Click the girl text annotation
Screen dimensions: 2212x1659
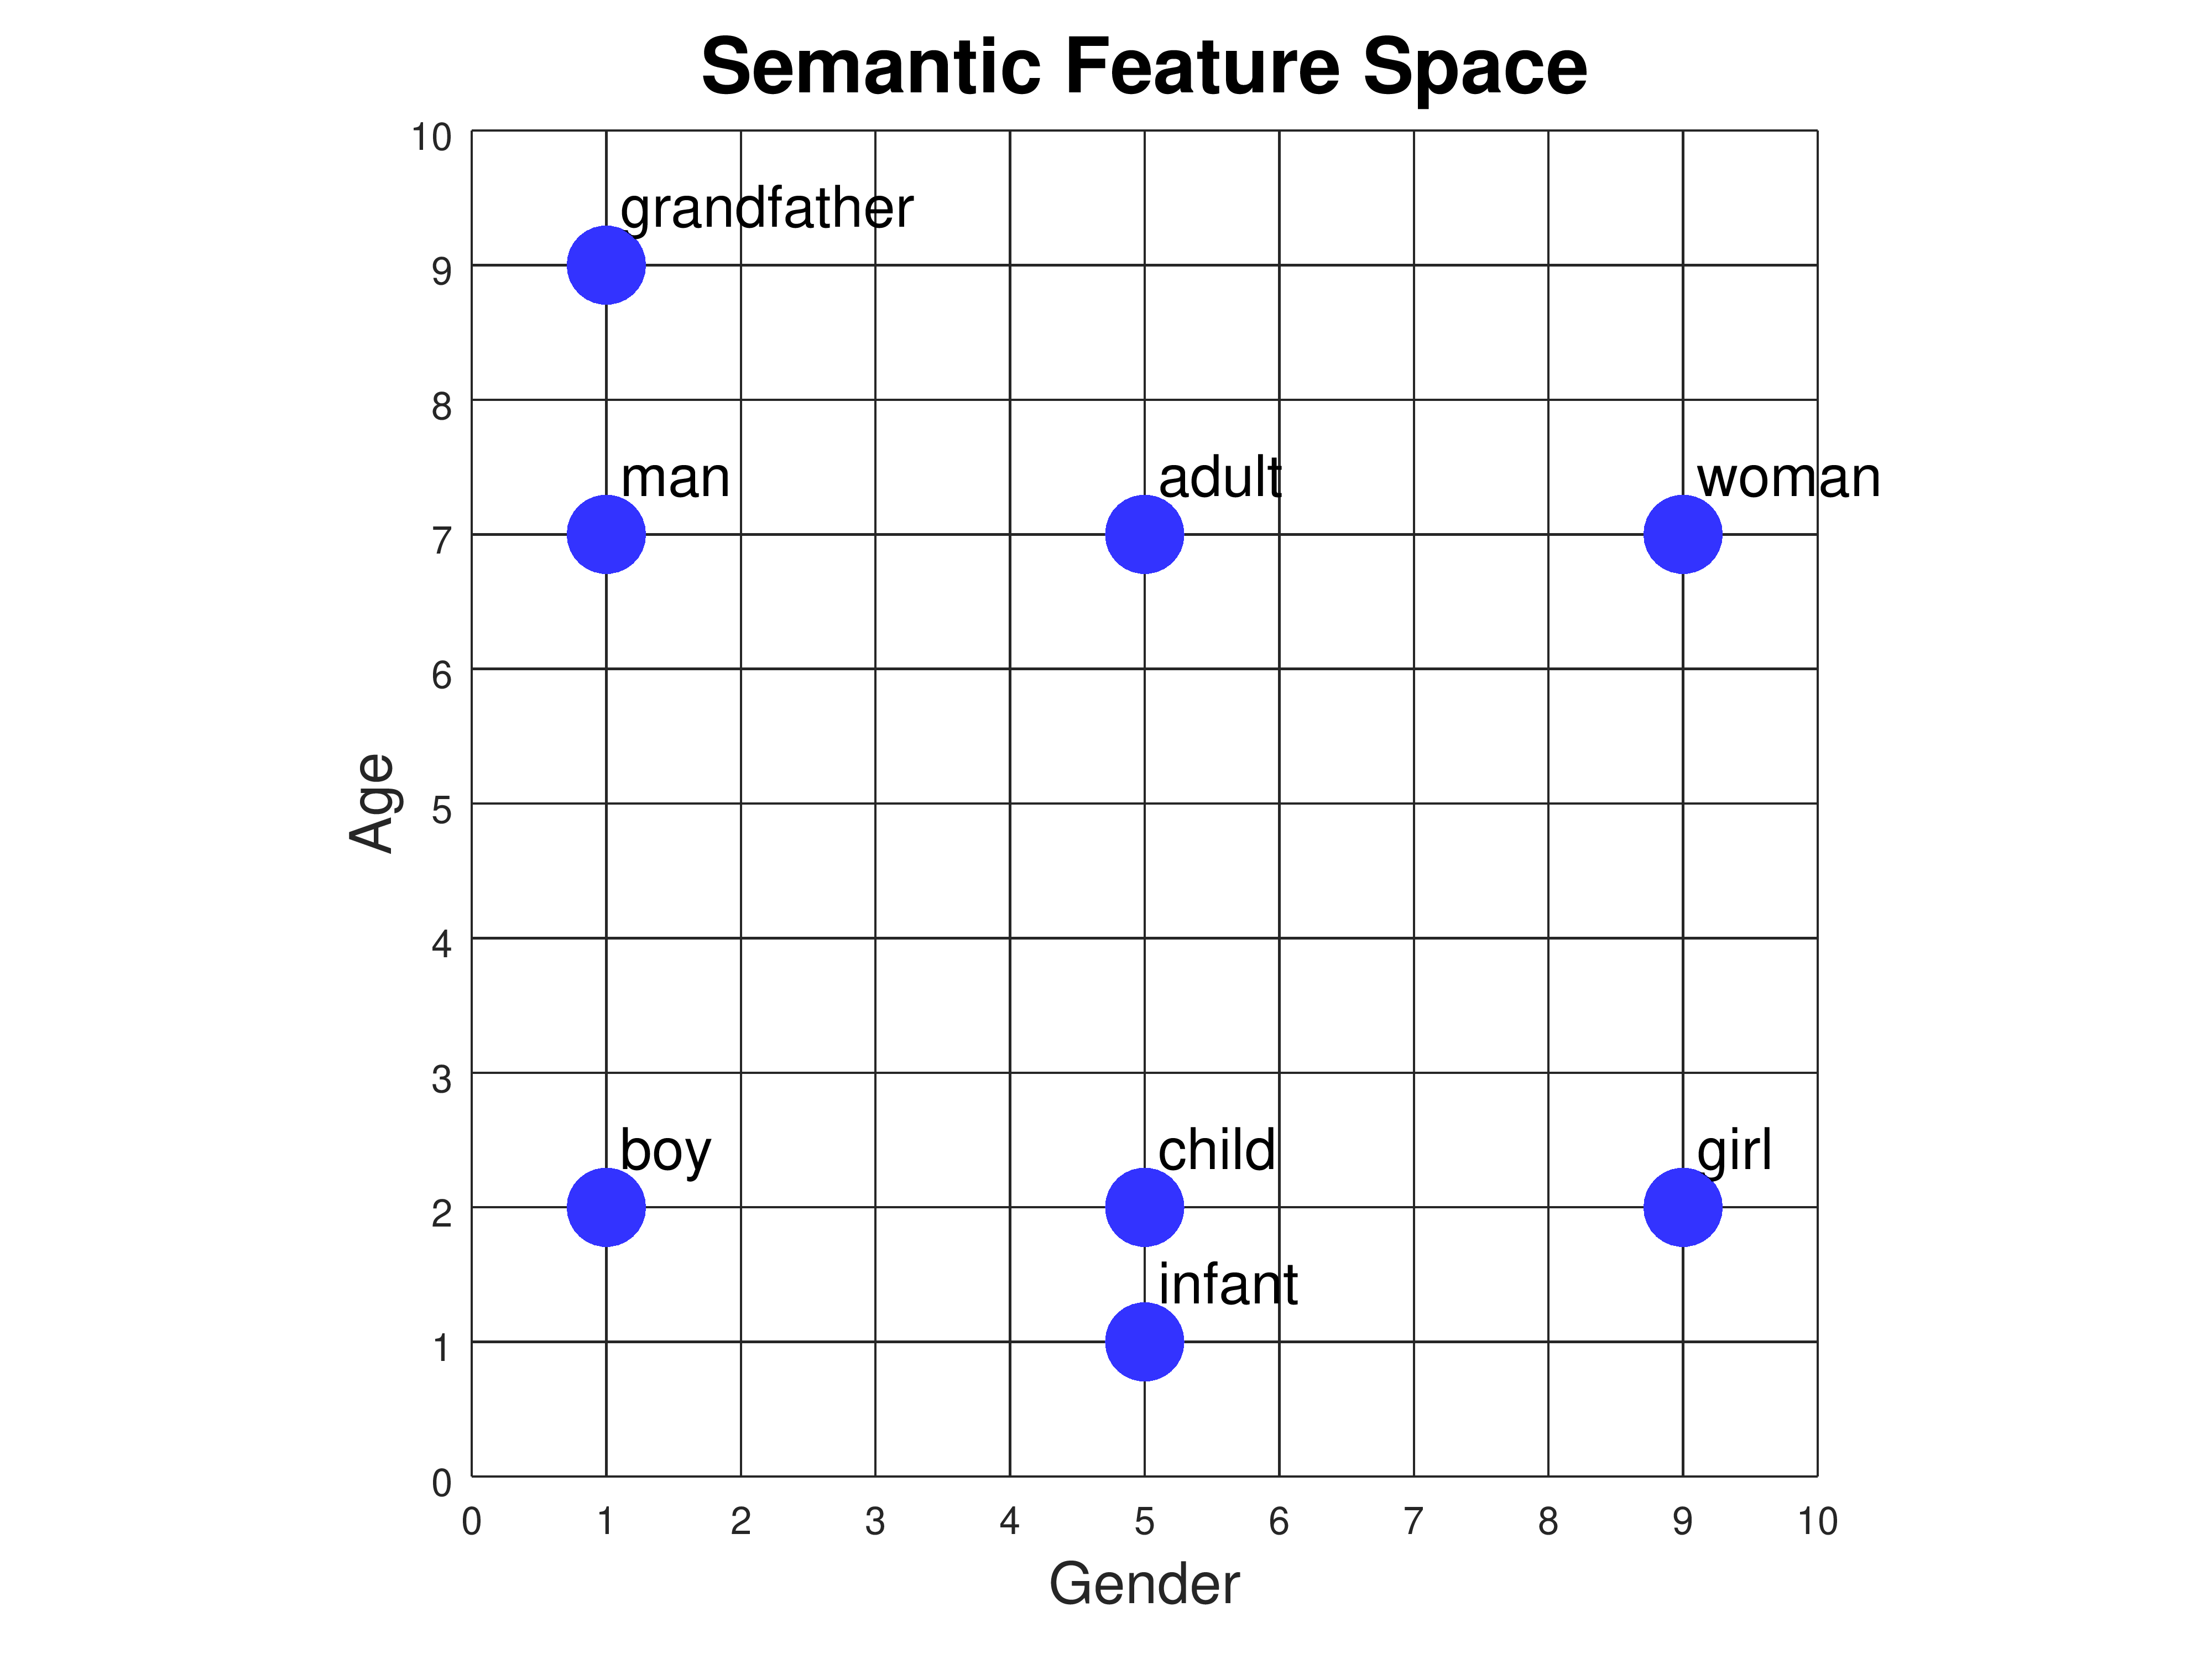[1734, 1151]
